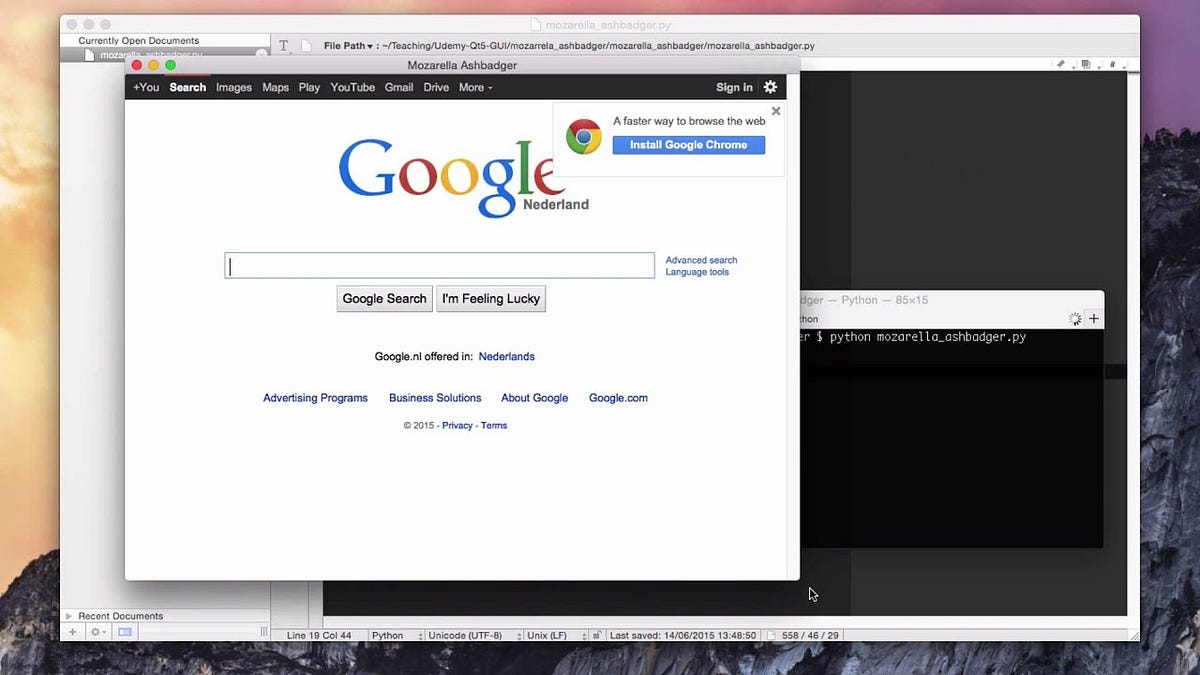Collapse the Recent Documents section
Viewport: 1200px width, 675px height.
click(x=70, y=616)
